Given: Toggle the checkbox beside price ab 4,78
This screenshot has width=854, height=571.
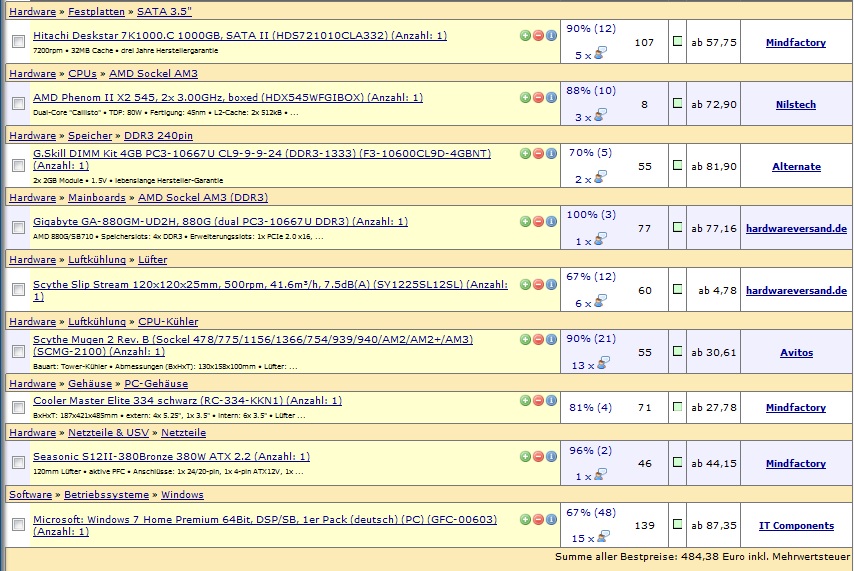Looking at the screenshot, I should click(x=678, y=289).
